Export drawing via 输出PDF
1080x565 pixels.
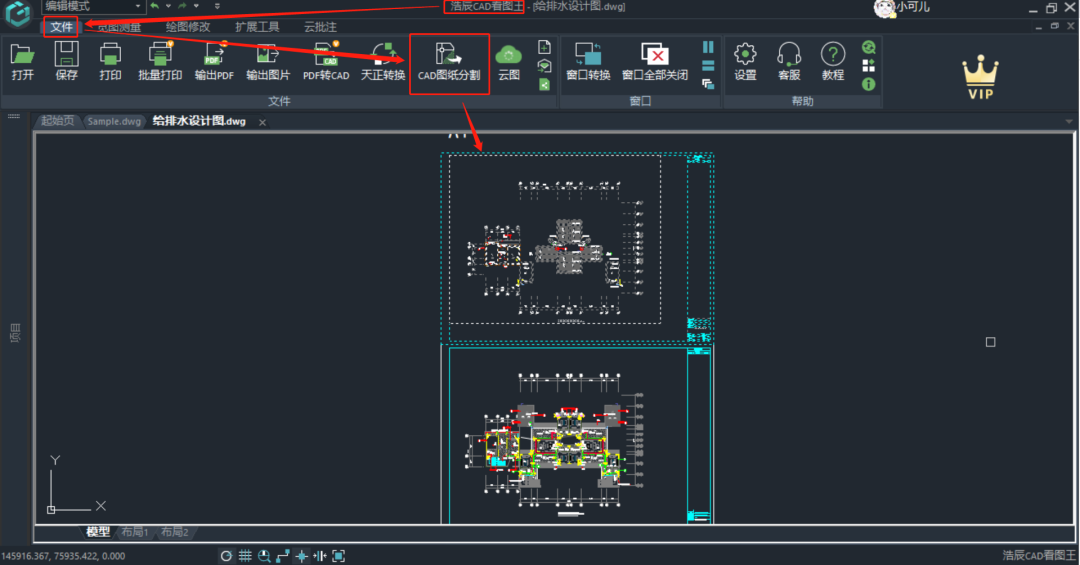pyautogui.click(x=214, y=61)
